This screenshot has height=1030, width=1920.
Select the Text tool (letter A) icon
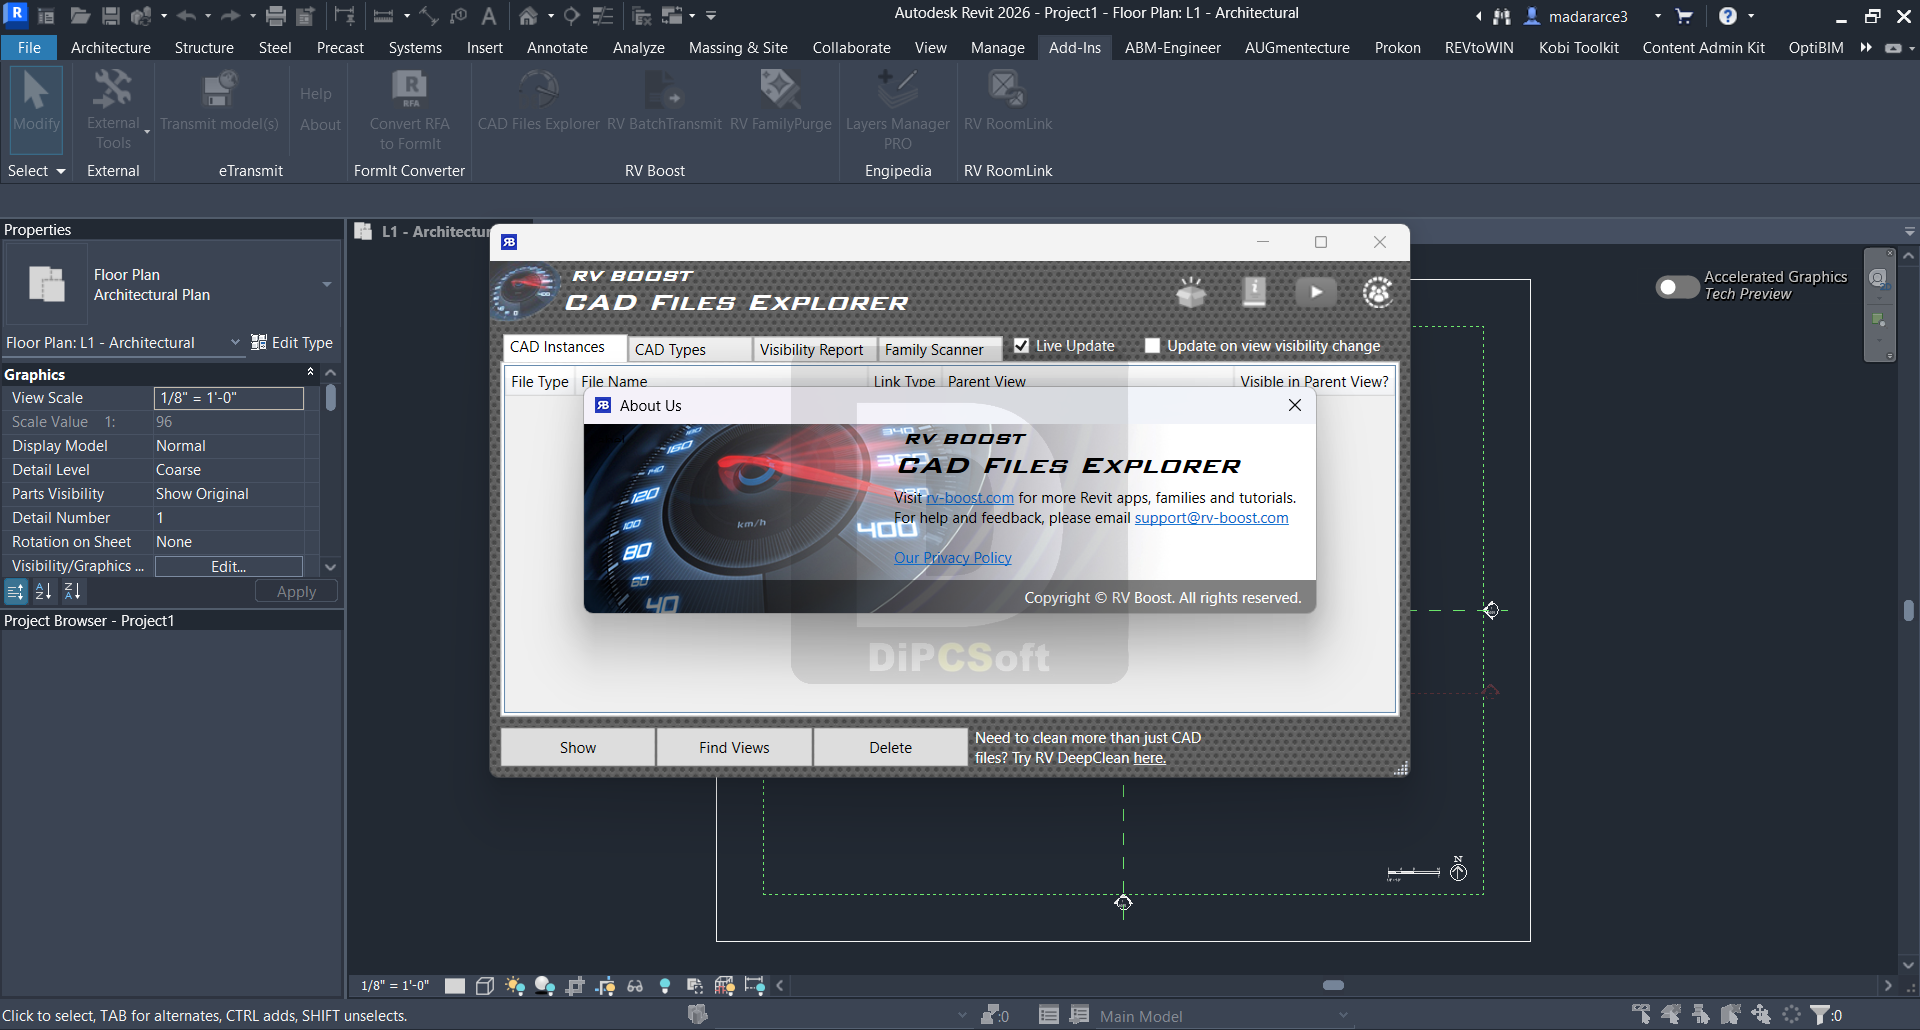click(x=489, y=16)
